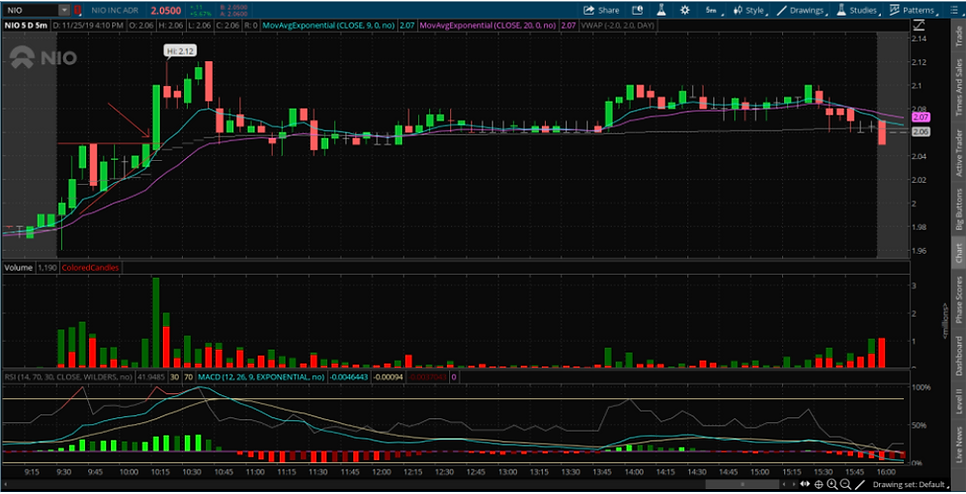The width and height of the screenshot is (966, 494).
Task: Click the zoom-in magnifier icon
Action: [x=832, y=484]
